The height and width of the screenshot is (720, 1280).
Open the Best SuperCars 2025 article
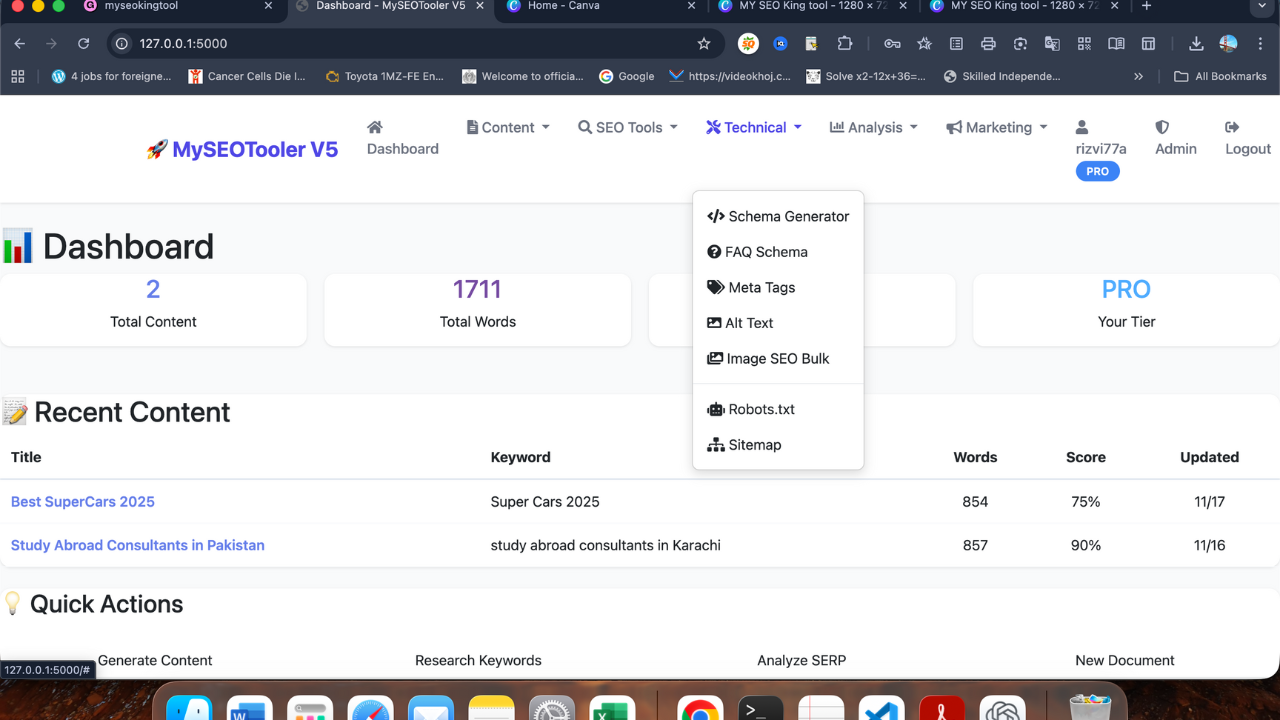[82, 501]
